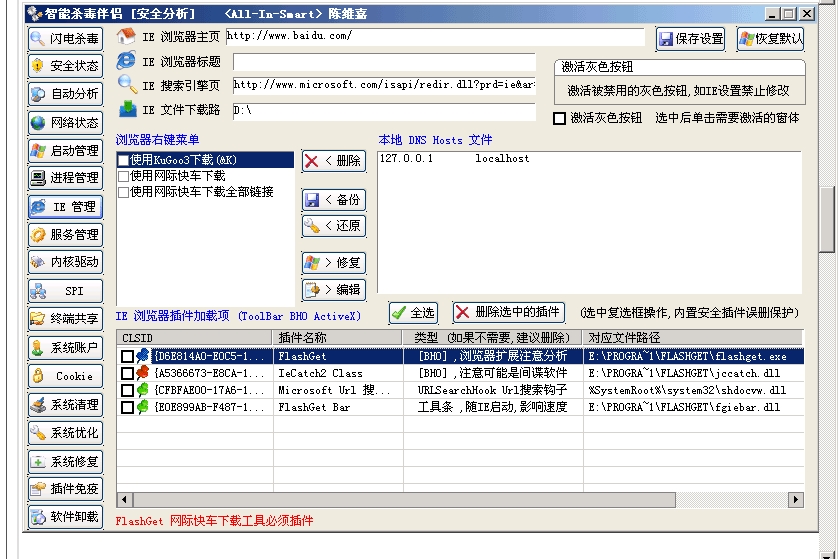Image resolution: width=838 pixels, height=559 pixels.
Task: Tick the IeCatch2 Class row checkbox
Action: [x=127, y=374]
